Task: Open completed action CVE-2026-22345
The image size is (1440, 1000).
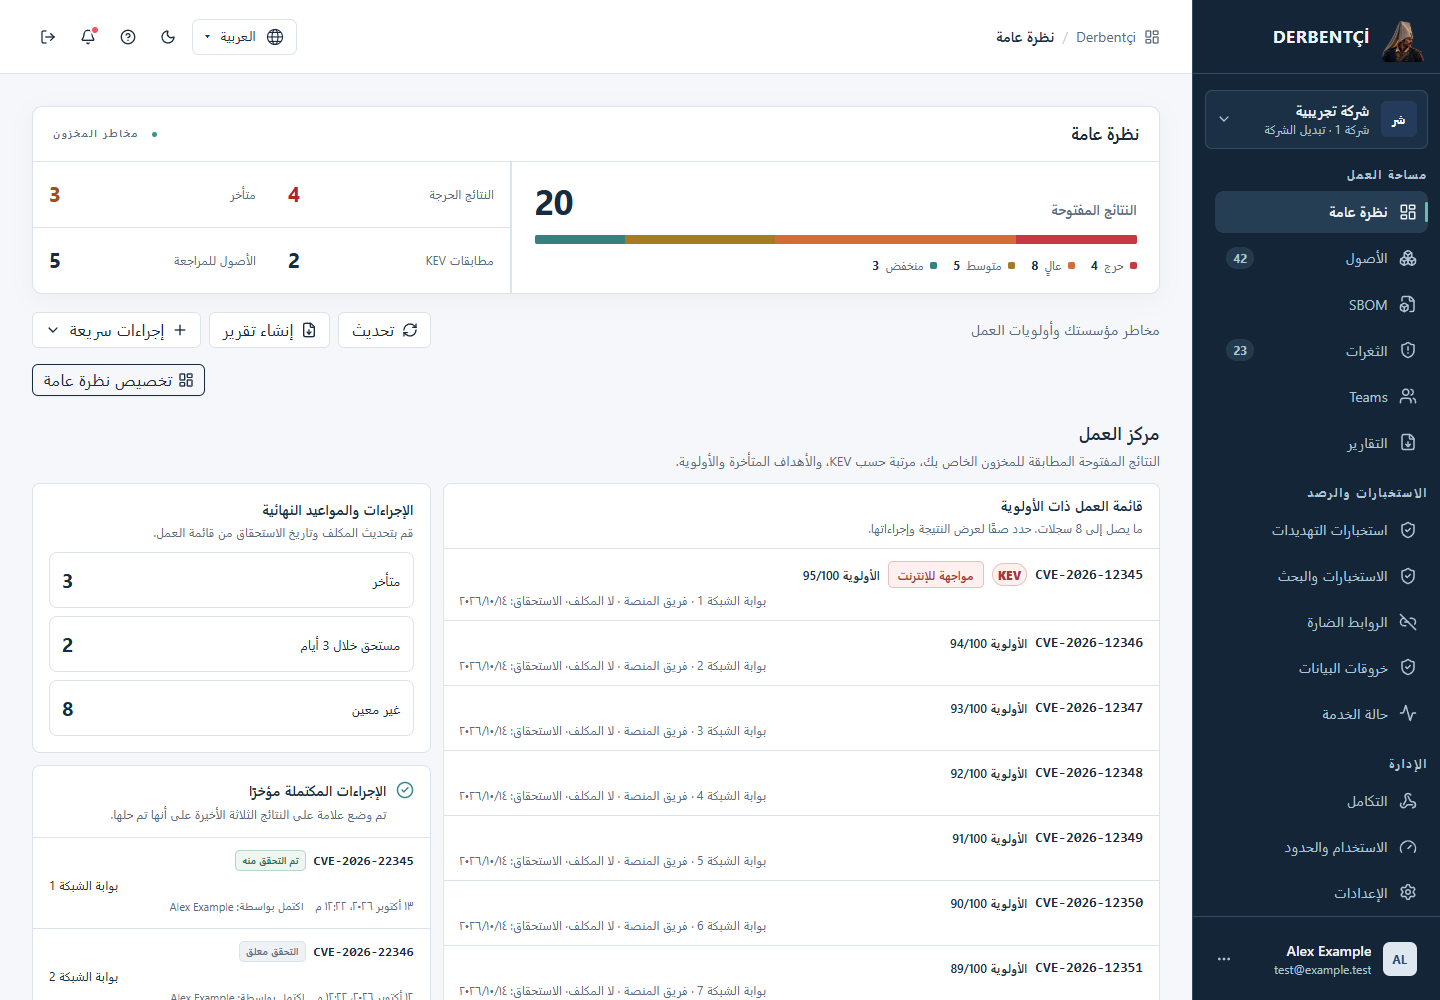Action: (231, 883)
